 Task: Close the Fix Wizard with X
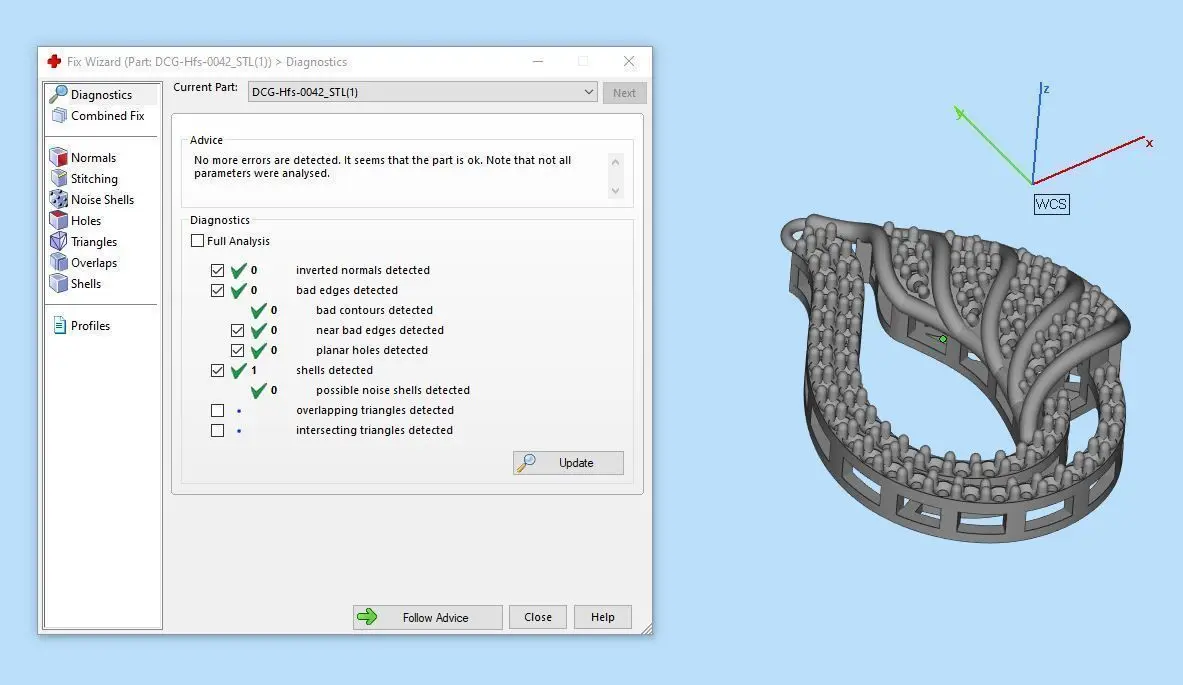click(629, 61)
